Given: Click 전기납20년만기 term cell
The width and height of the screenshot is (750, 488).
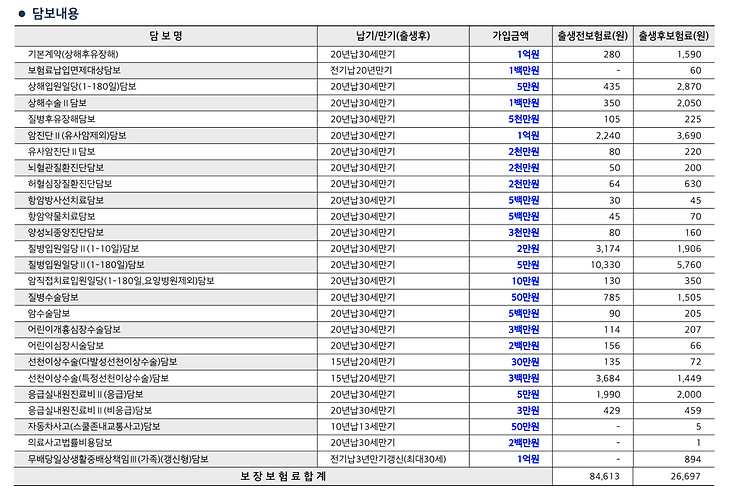Looking at the screenshot, I should click(x=361, y=70).
